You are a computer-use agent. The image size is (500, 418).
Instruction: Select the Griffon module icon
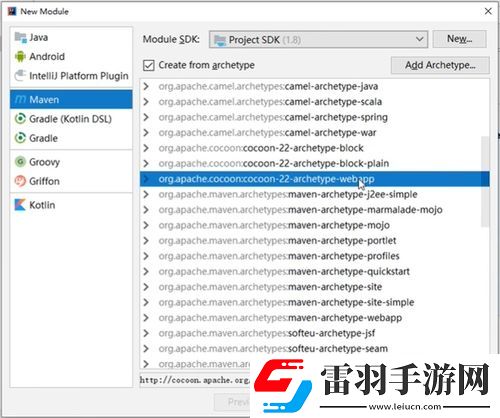pyautogui.click(x=20, y=181)
